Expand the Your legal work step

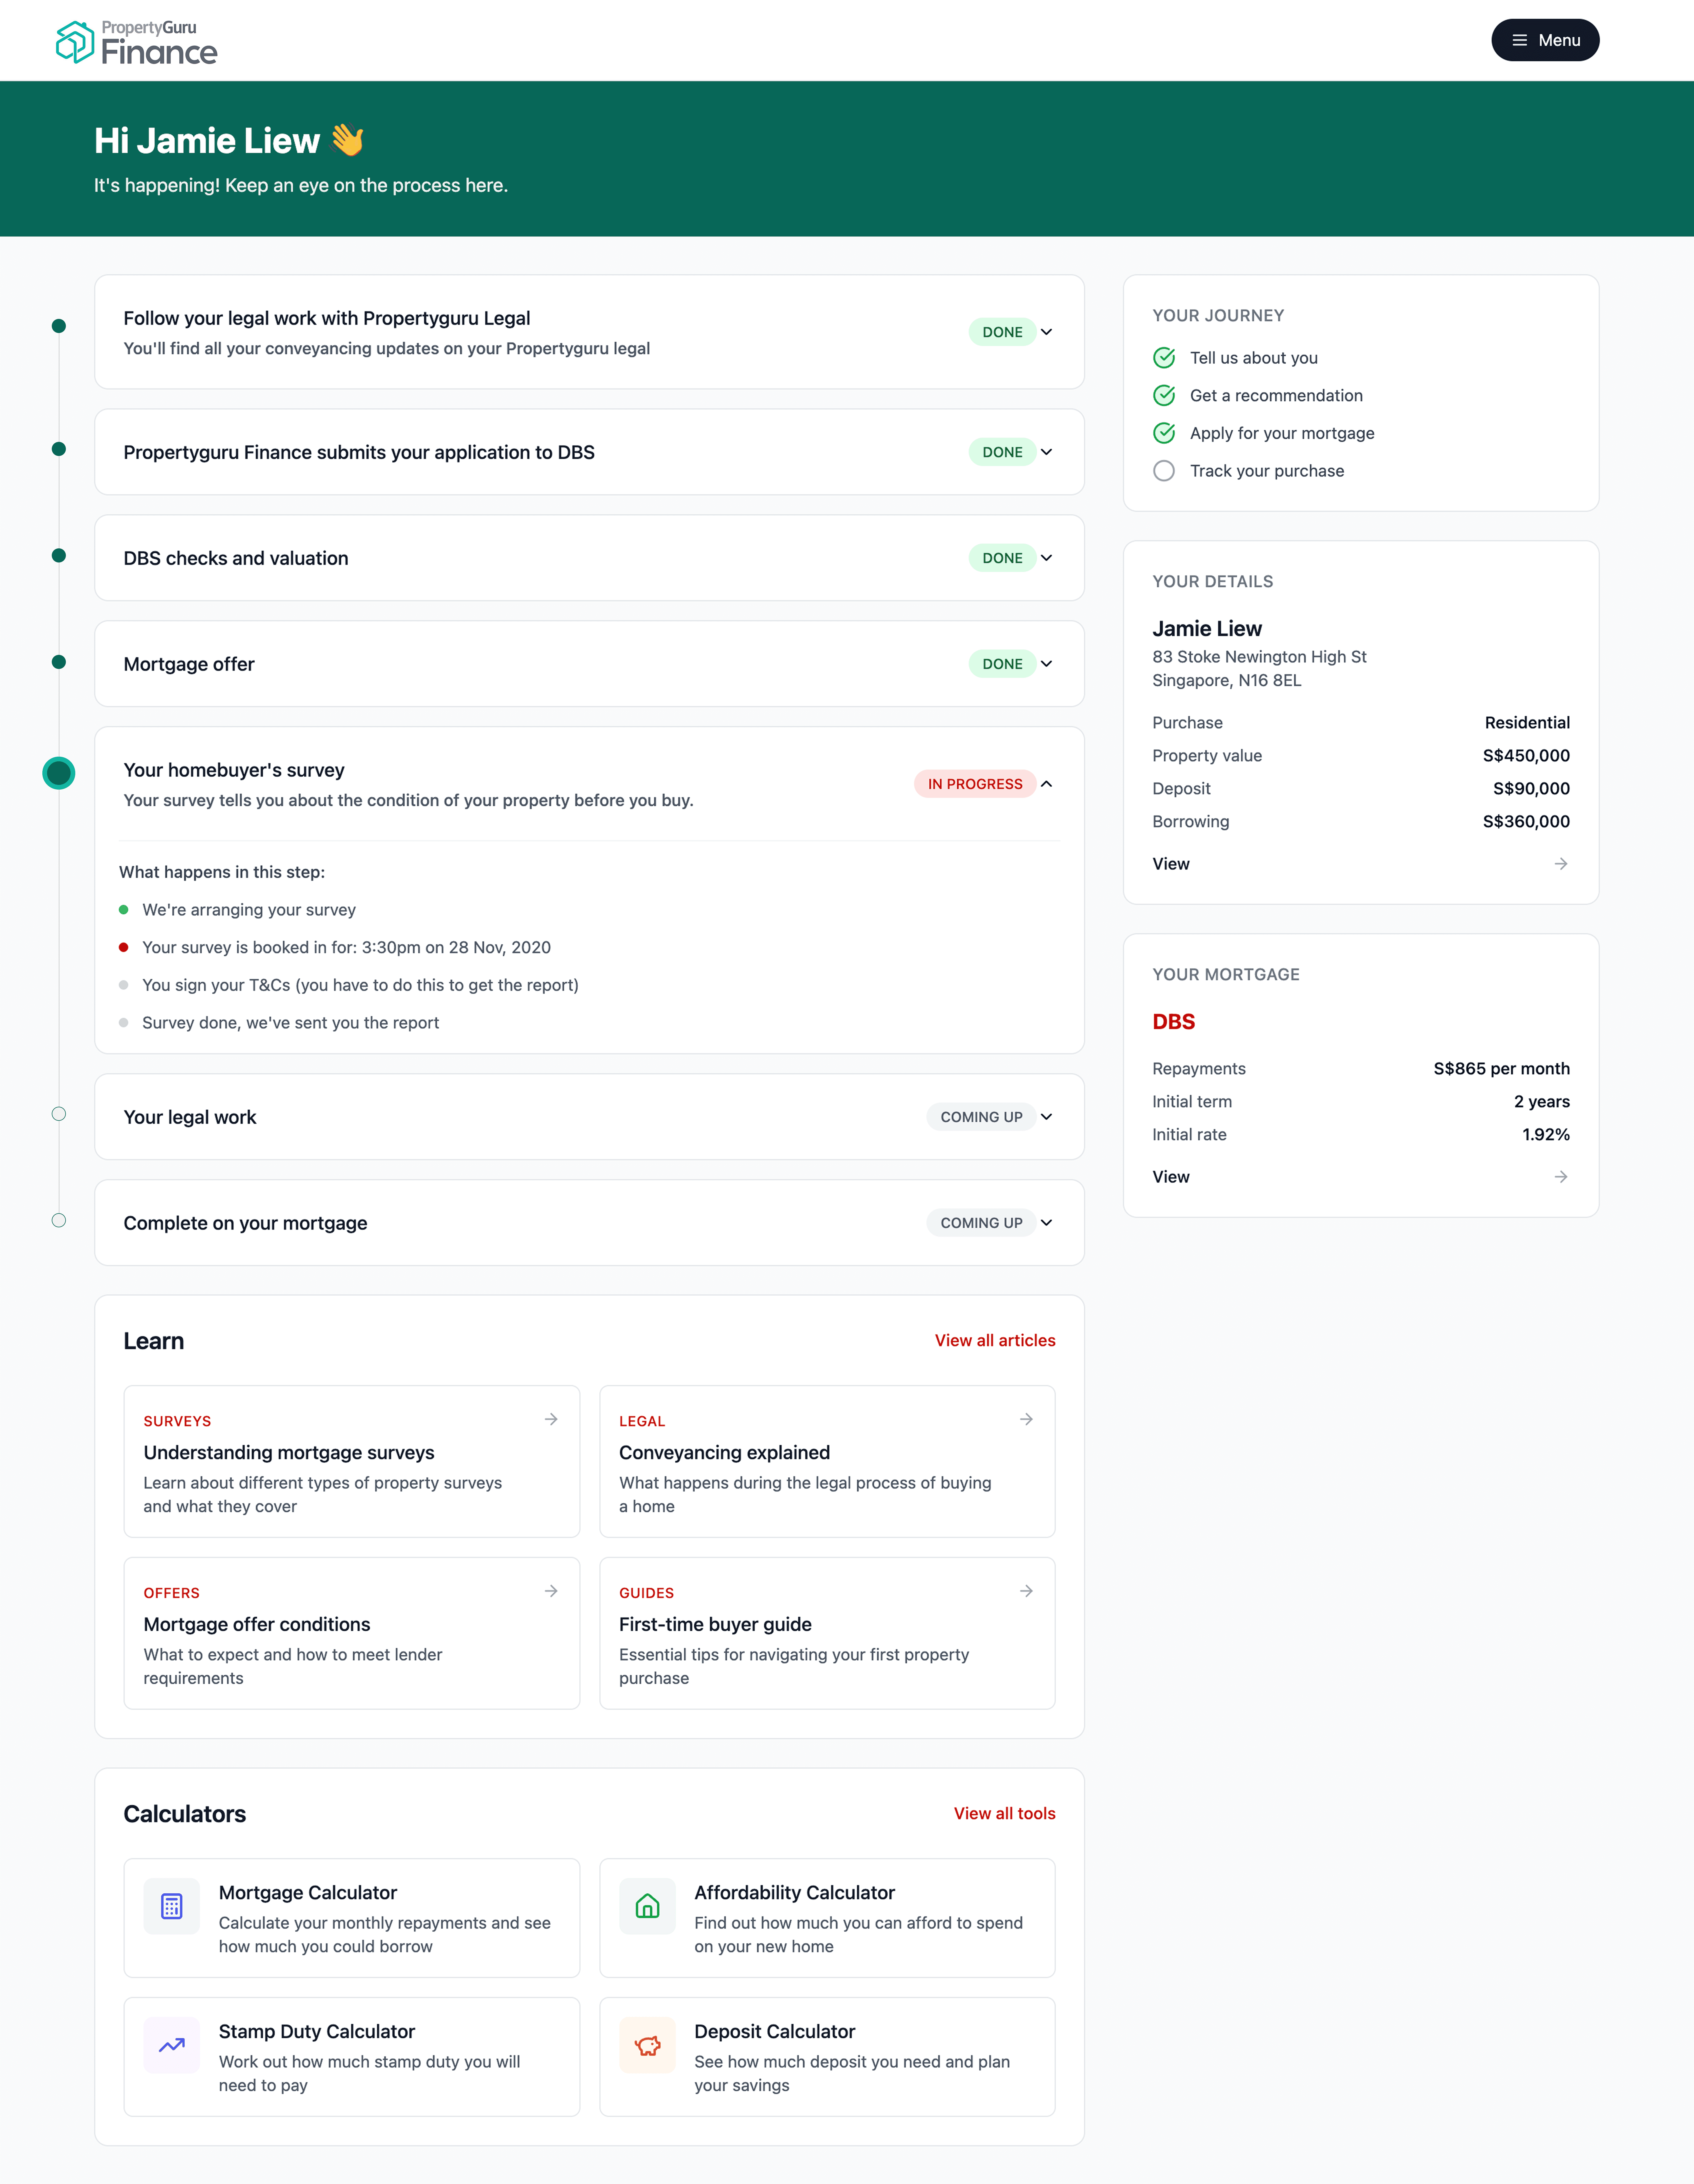coord(1046,1117)
